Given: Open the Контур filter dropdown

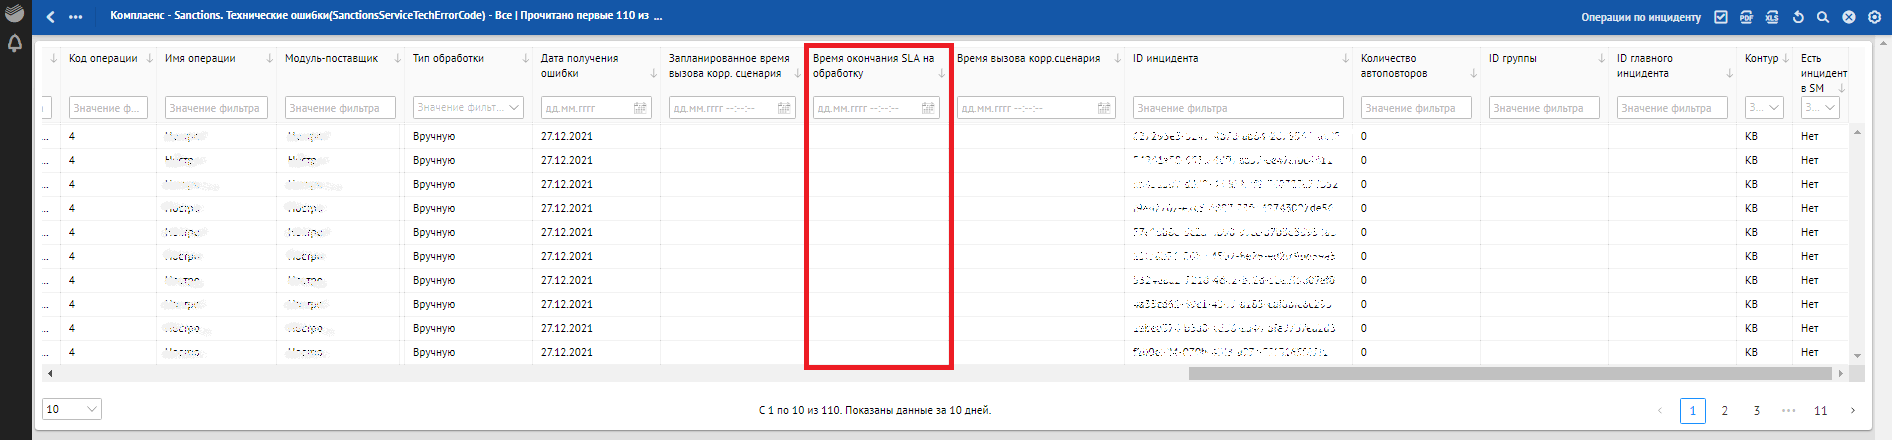Looking at the screenshot, I should click(x=1774, y=108).
